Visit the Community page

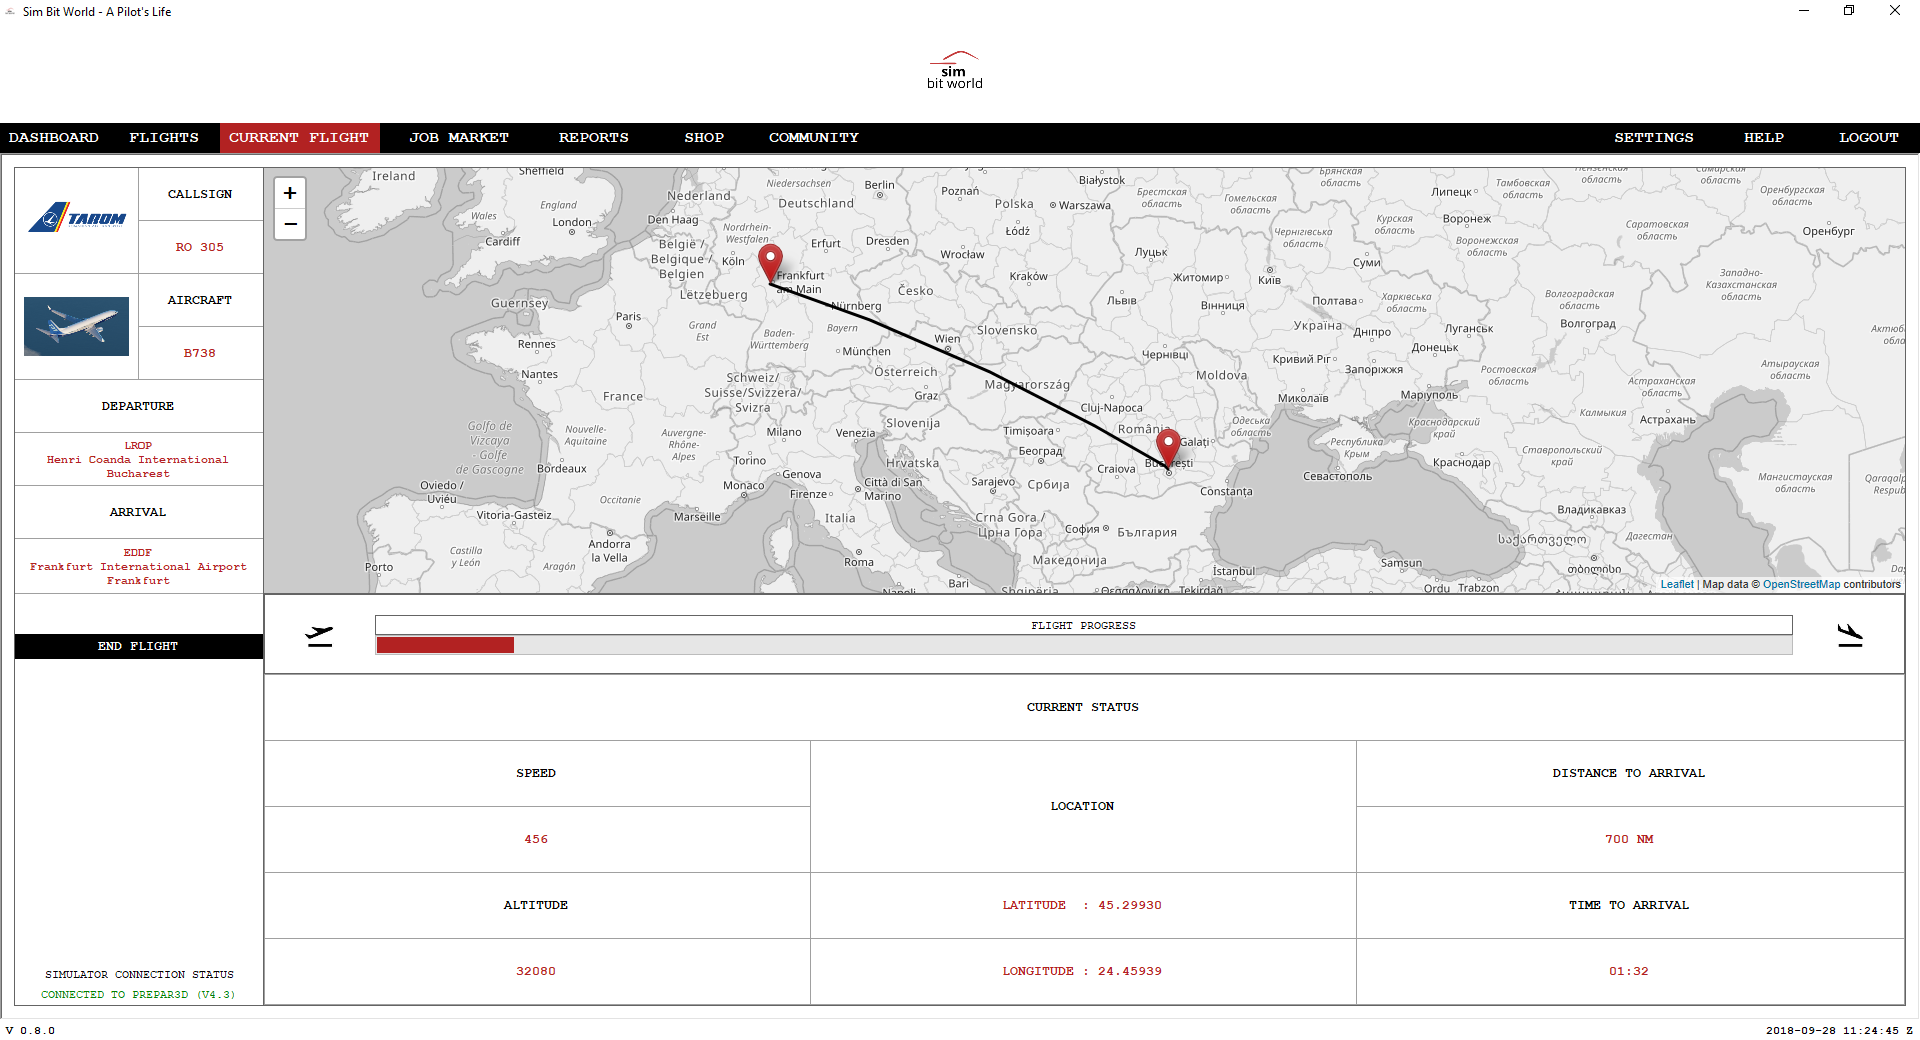(813, 137)
